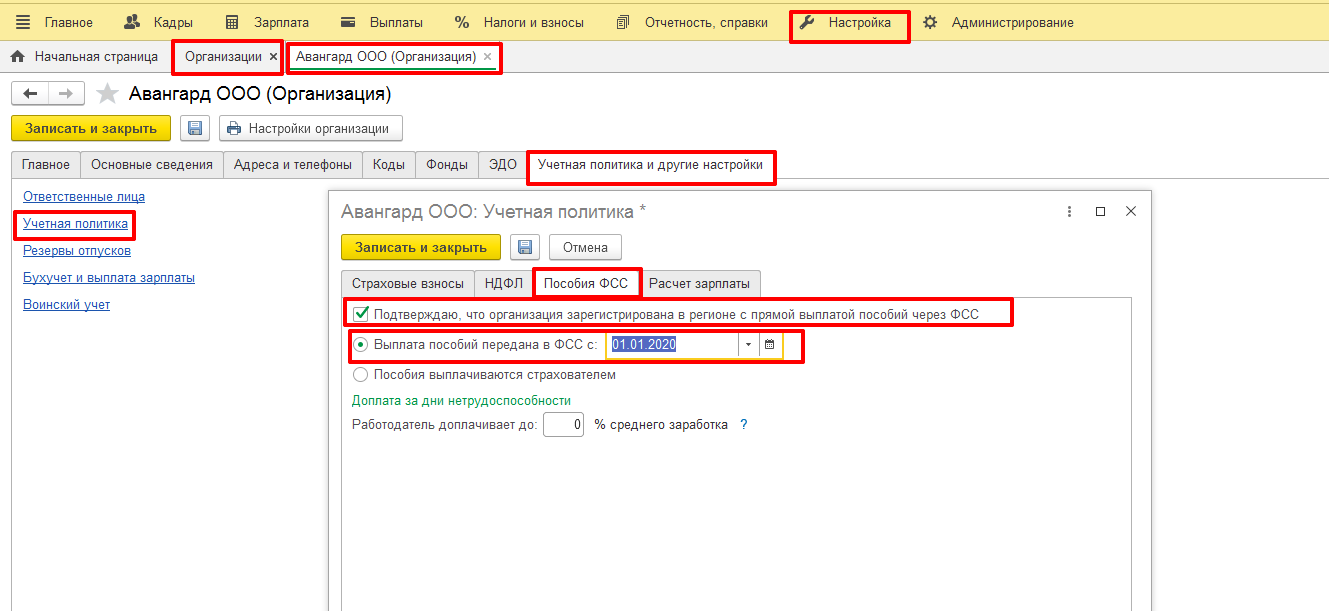The height and width of the screenshot is (611, 1329).
Task: Click the save floppy icon beside Настройки организации
Action: (x=195, y=128)
